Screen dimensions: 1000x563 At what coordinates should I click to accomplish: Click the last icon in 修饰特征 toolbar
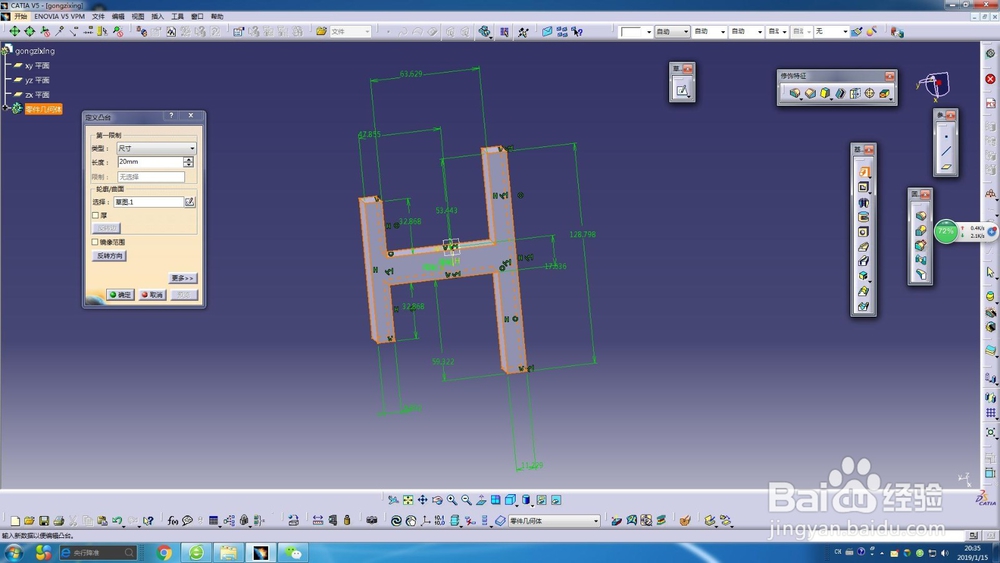885,94
